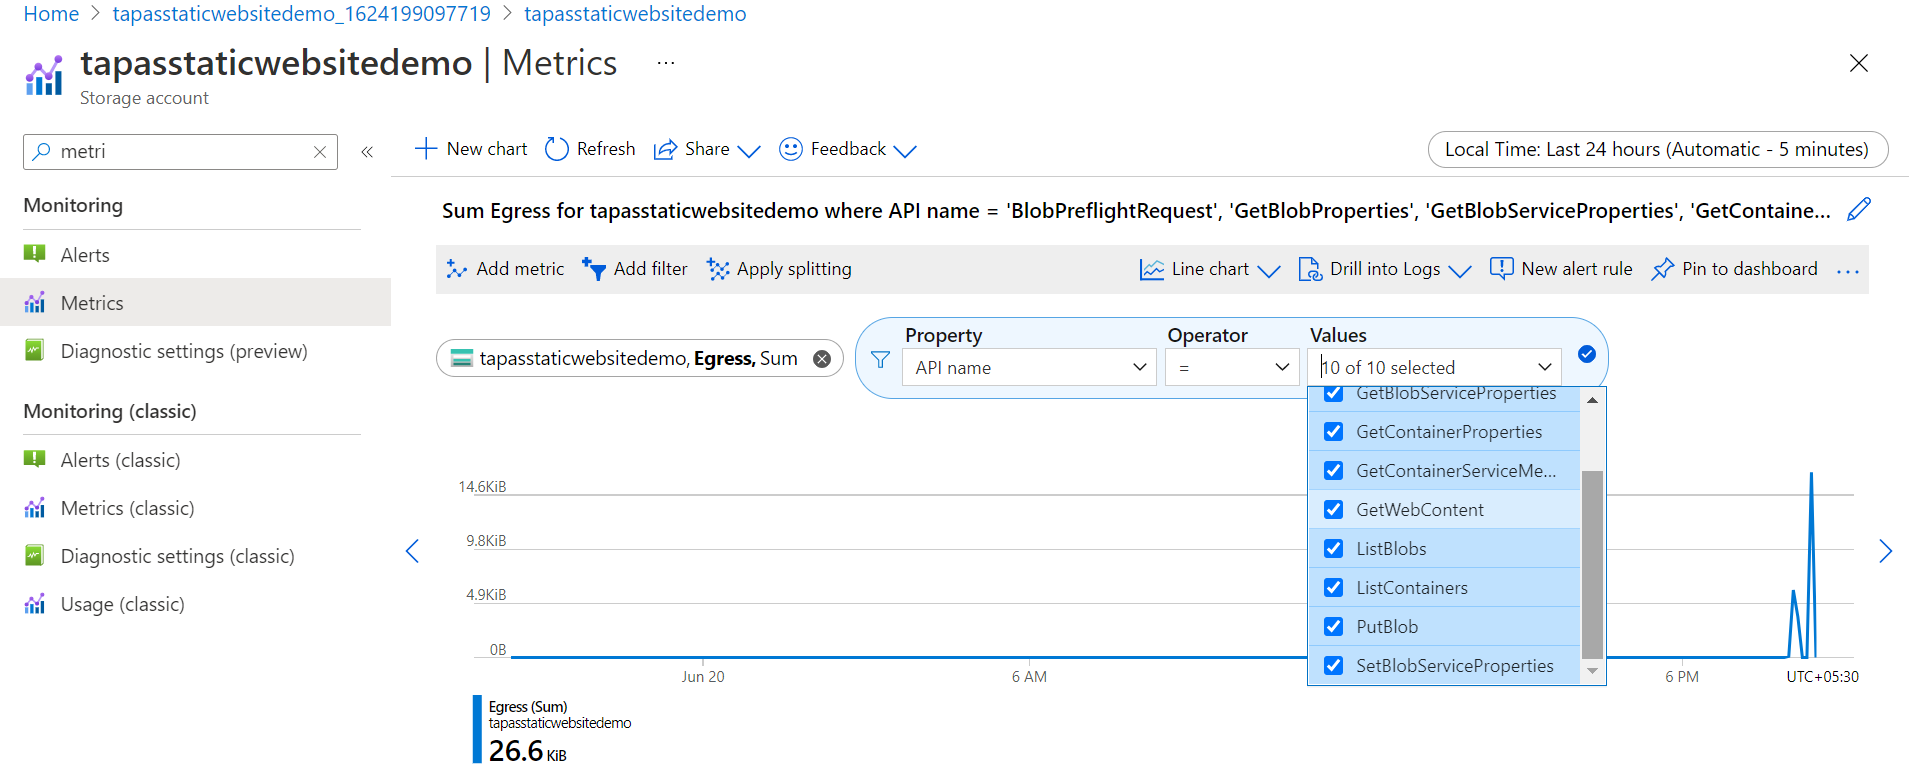Click the Feedback smiley icon

coord(791,149)
